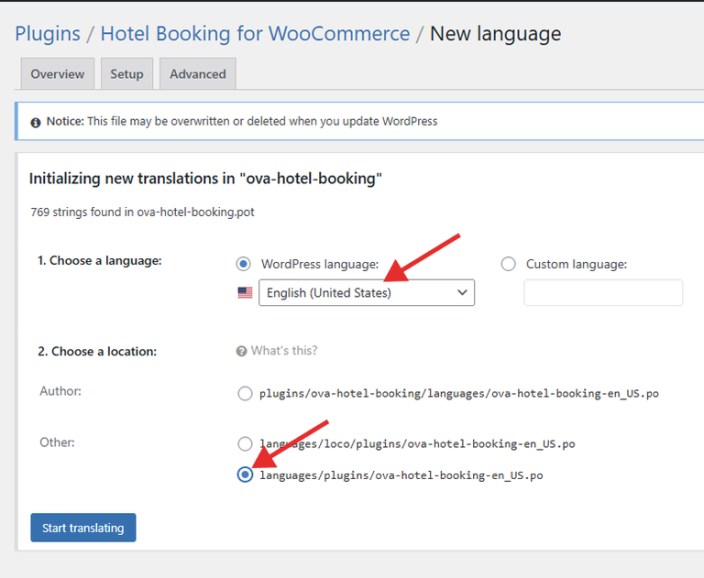This screenshot has height=578, width=704.
Task: Select the languages/plugins location radio button
Action: pos(245,475)
